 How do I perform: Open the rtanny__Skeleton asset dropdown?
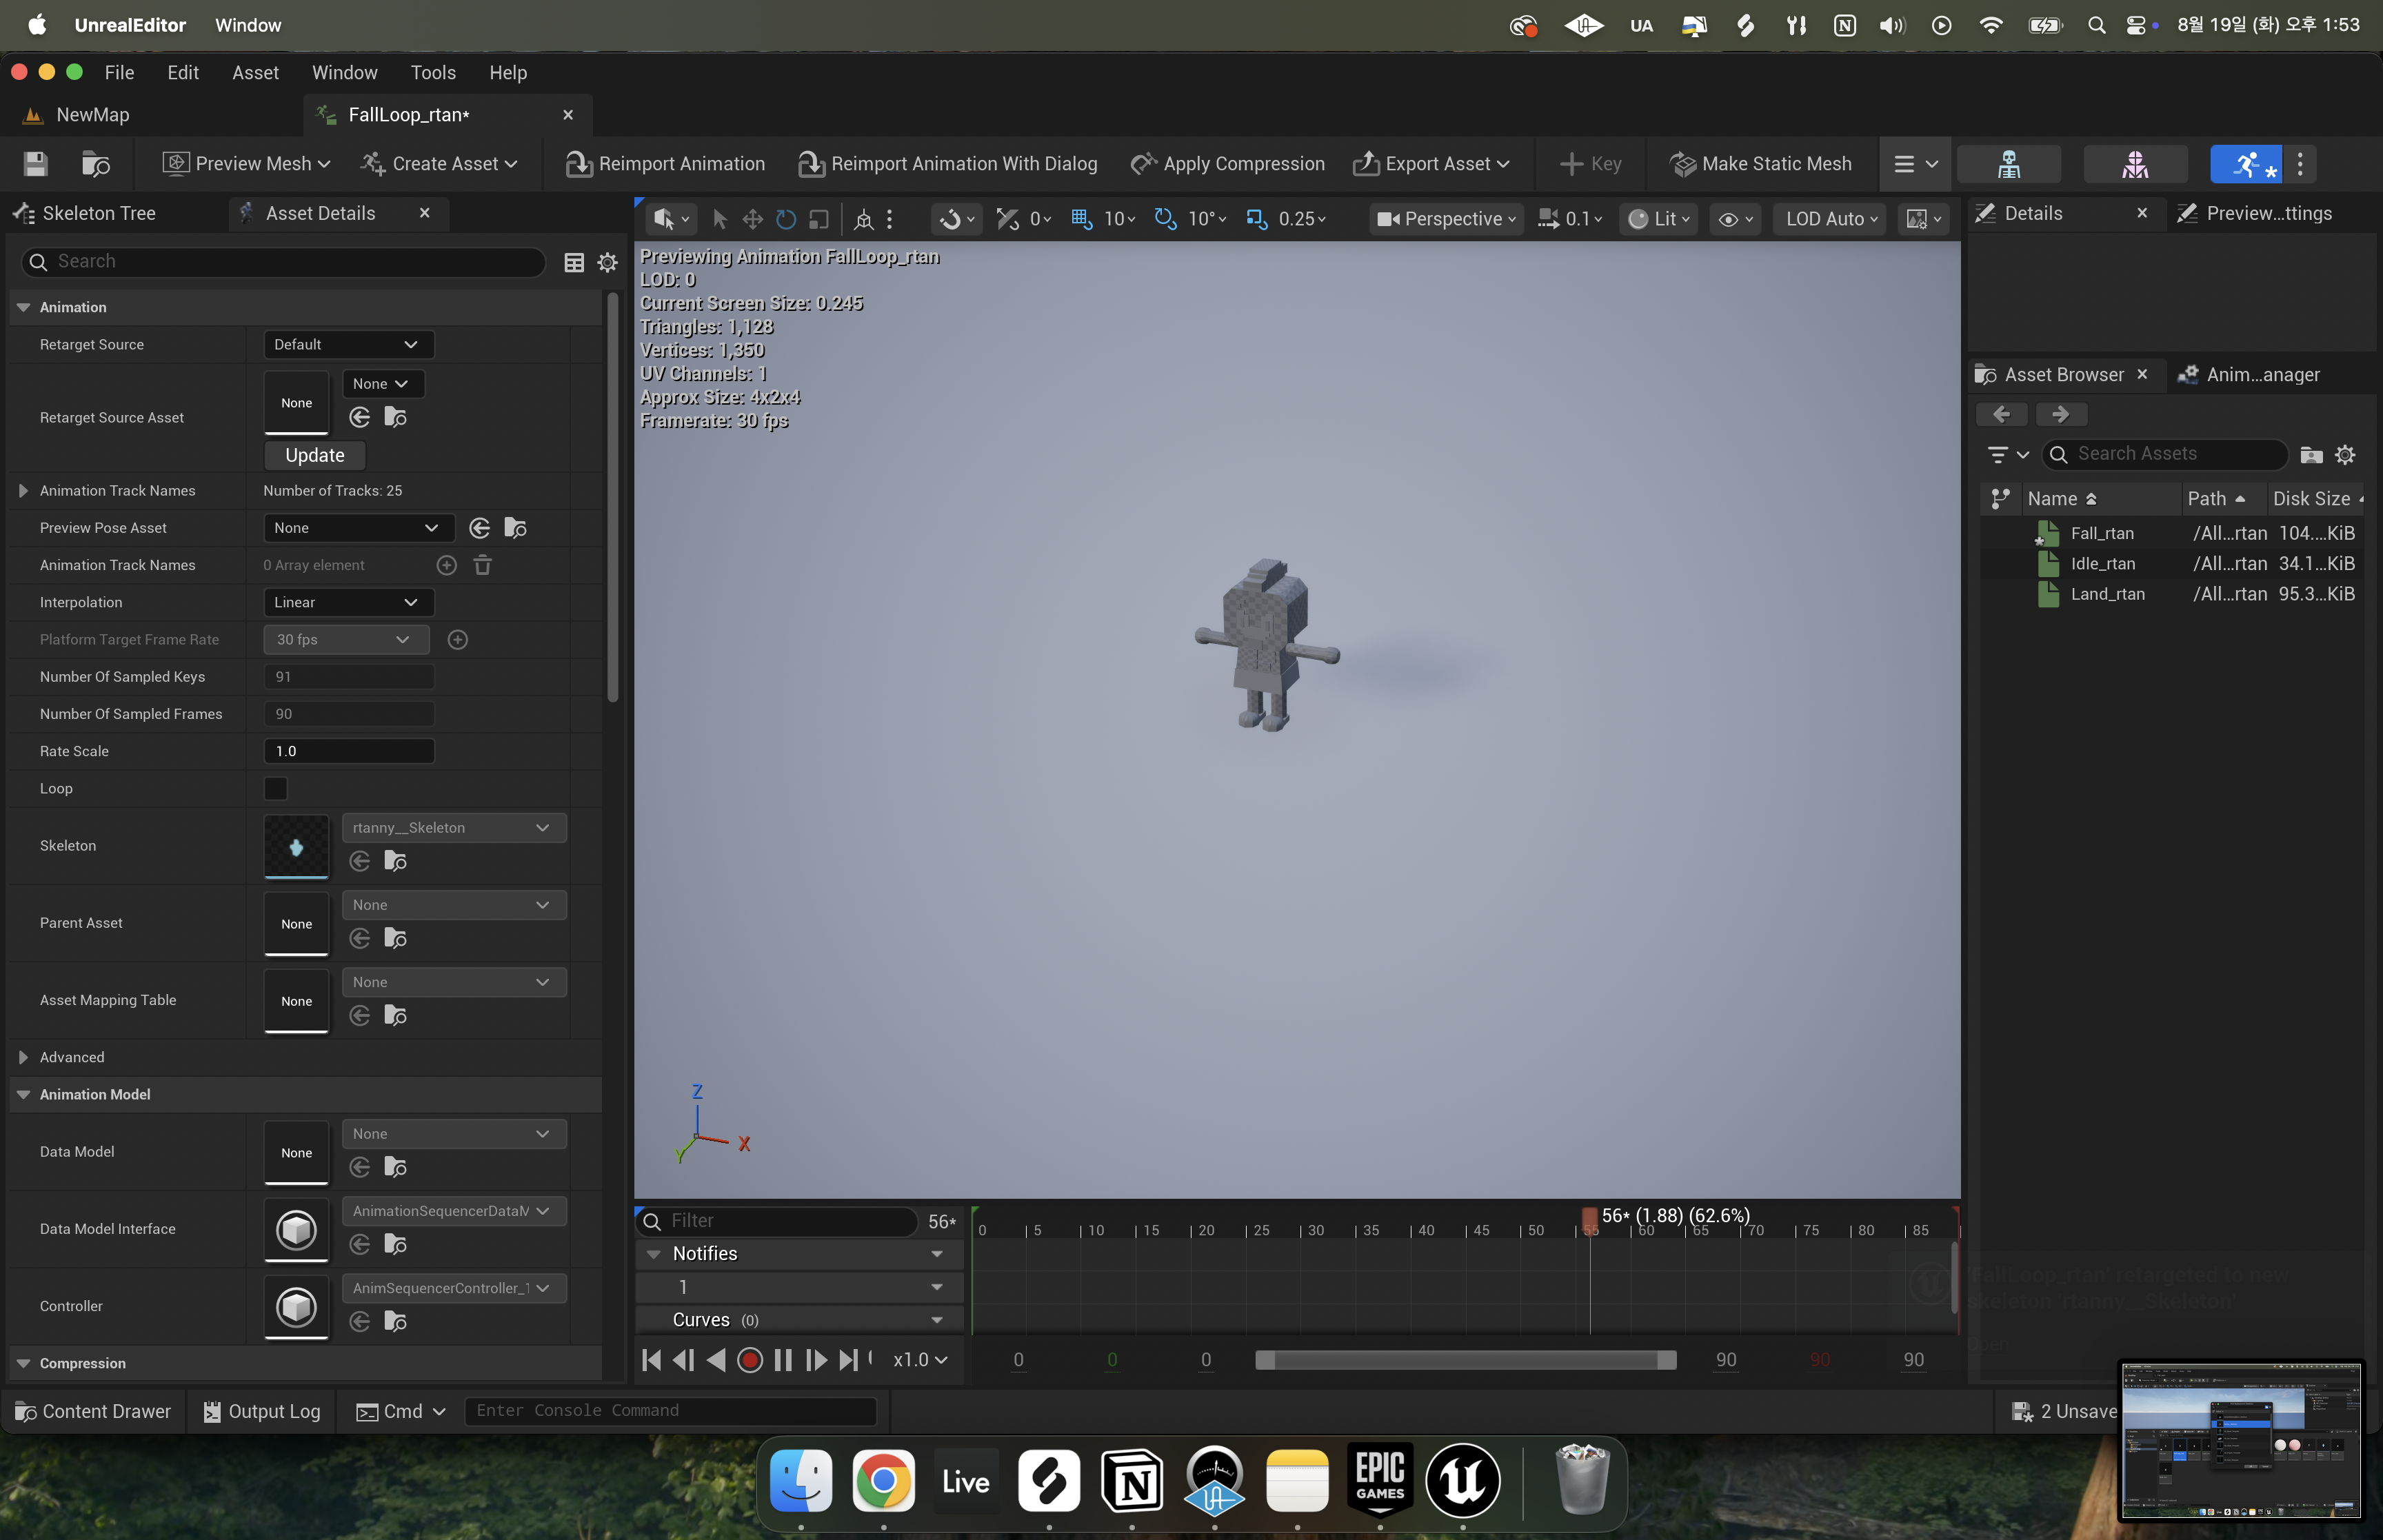tap(454, 828)
